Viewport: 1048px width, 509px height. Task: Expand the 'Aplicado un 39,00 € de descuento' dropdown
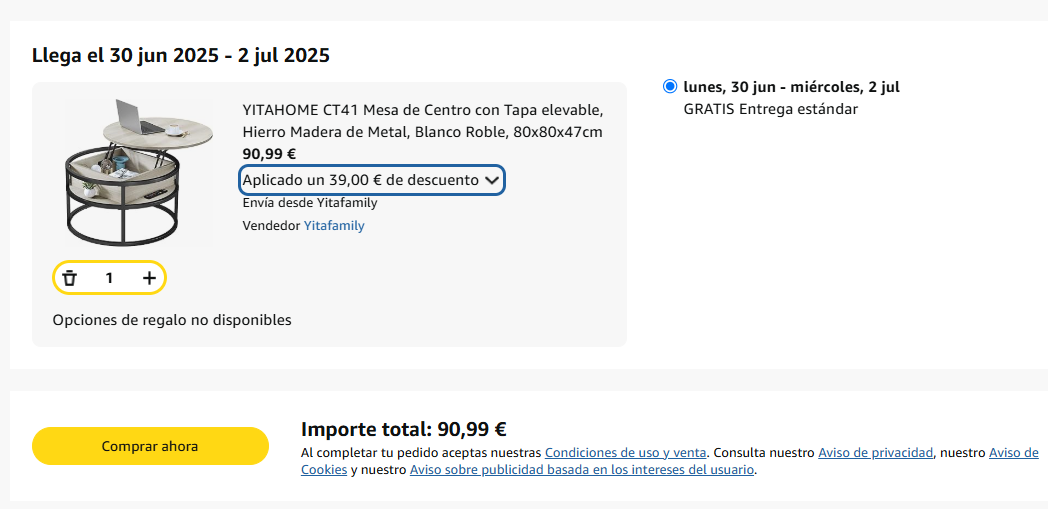point(372,180)
